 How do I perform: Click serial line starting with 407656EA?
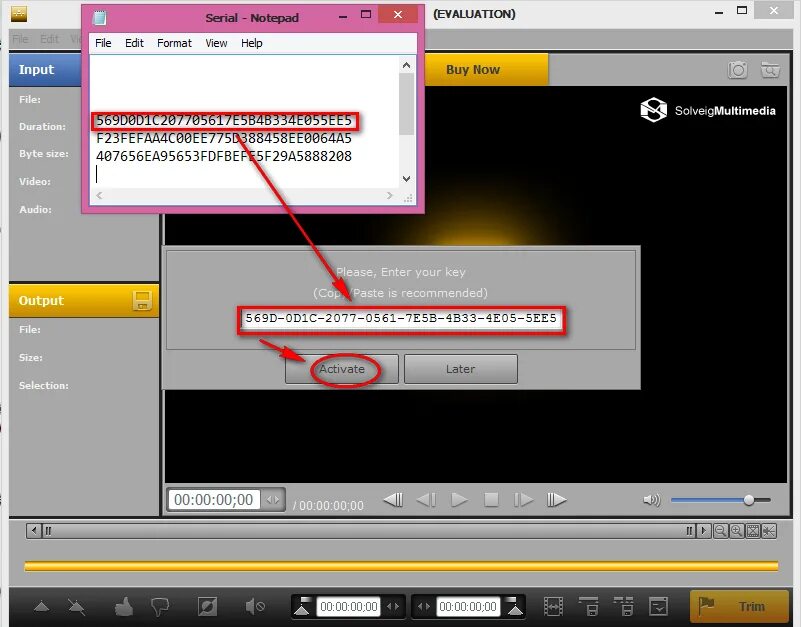224,156
